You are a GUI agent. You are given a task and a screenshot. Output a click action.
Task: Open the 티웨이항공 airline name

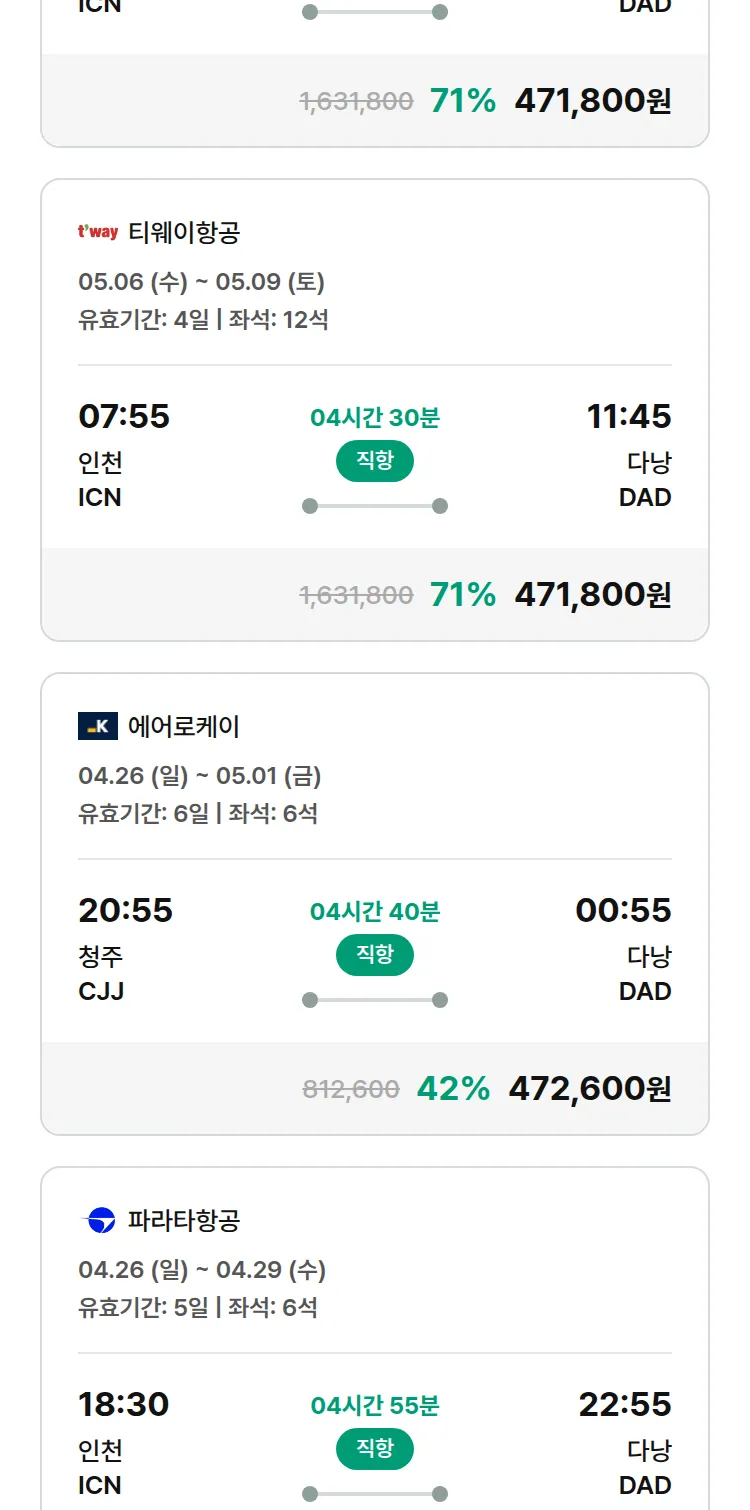[184, 232]
